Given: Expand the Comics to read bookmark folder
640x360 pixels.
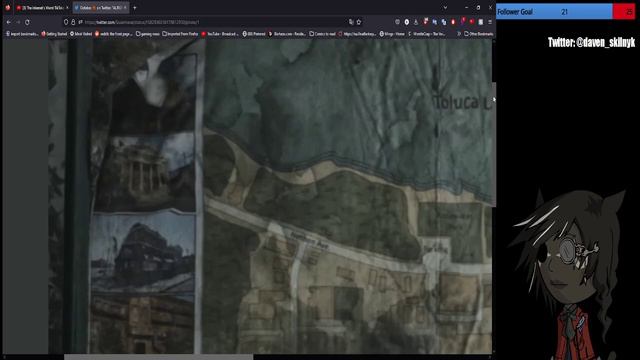Looking at the screenshot, I should point(322,34).
